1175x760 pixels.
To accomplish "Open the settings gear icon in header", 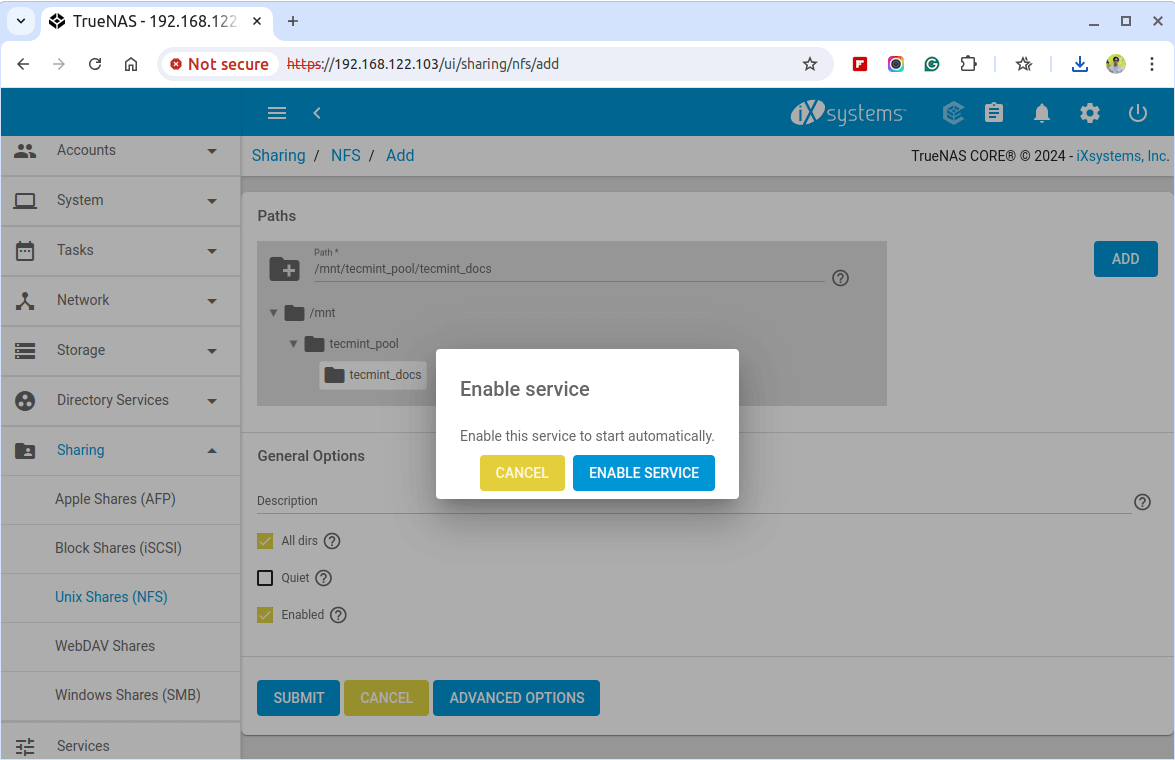I will tap(1090, 113).
